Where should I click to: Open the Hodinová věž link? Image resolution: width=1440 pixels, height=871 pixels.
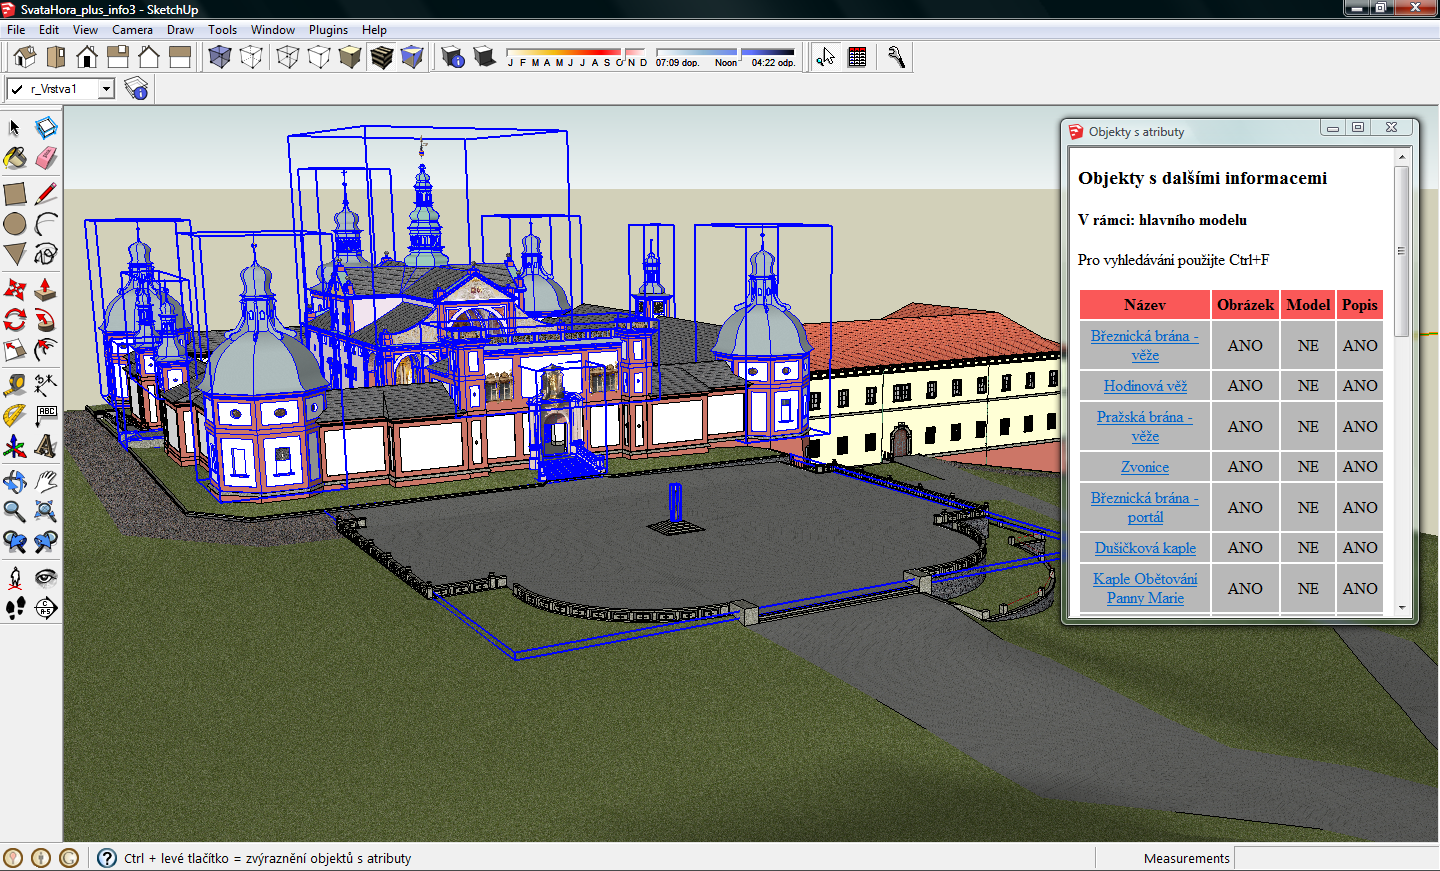[x=1145, y=386]
